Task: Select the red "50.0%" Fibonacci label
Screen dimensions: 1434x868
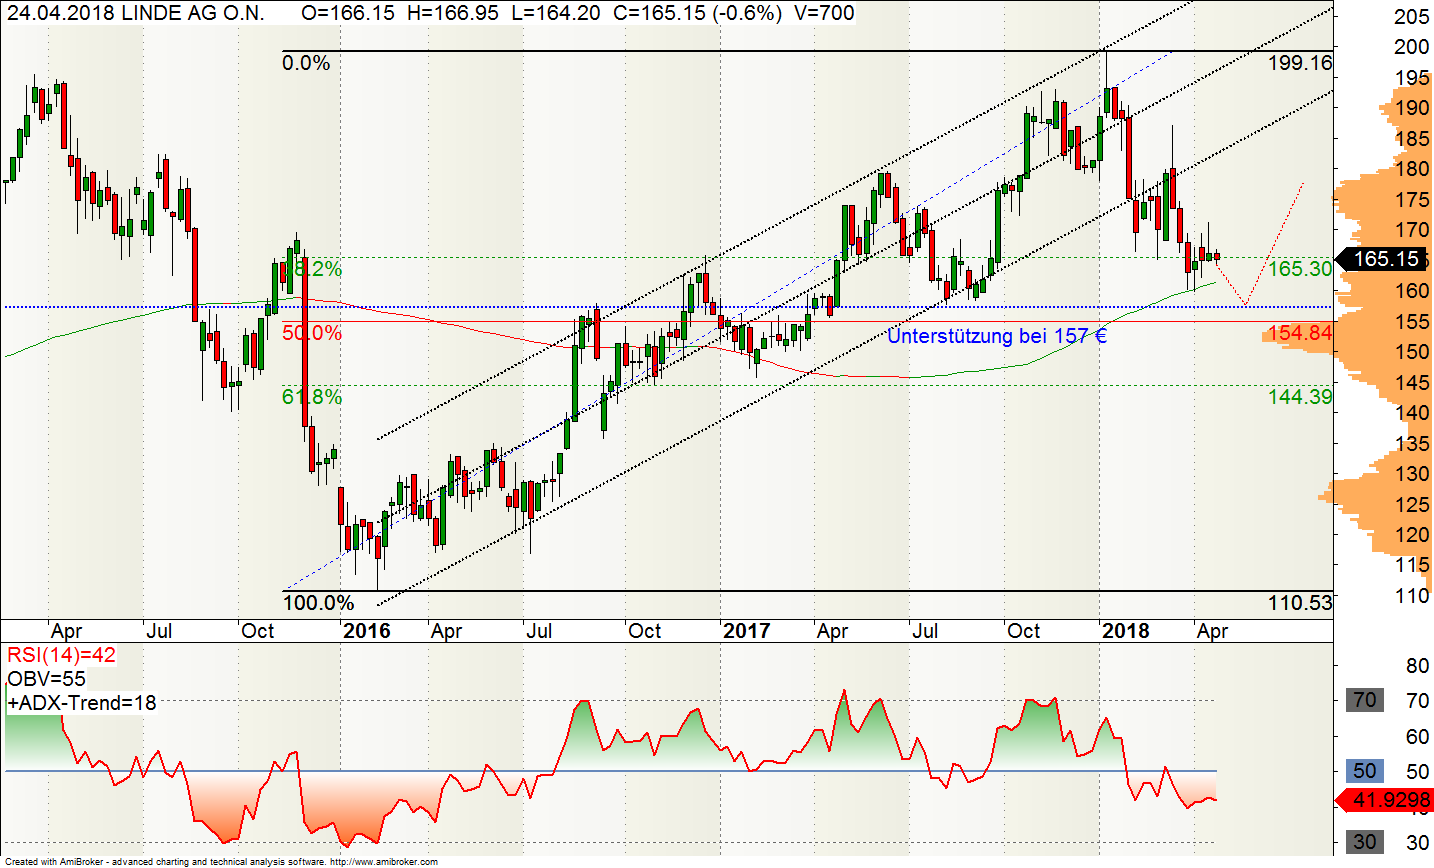Action: pos(312,333)
